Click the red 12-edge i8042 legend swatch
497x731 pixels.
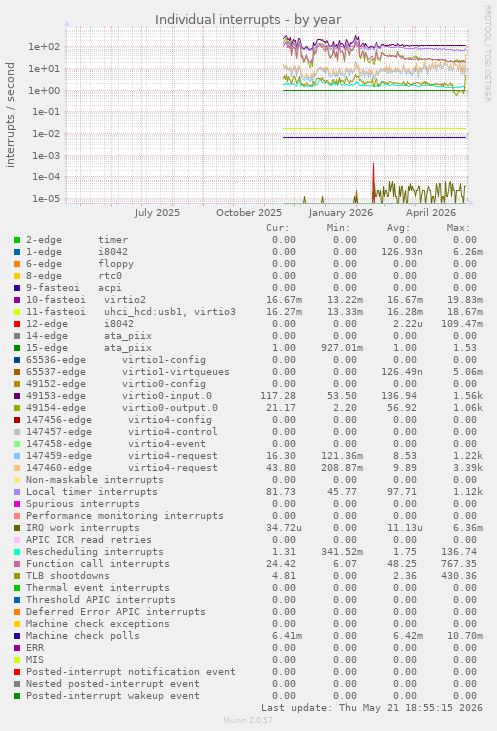click(17, 324)
